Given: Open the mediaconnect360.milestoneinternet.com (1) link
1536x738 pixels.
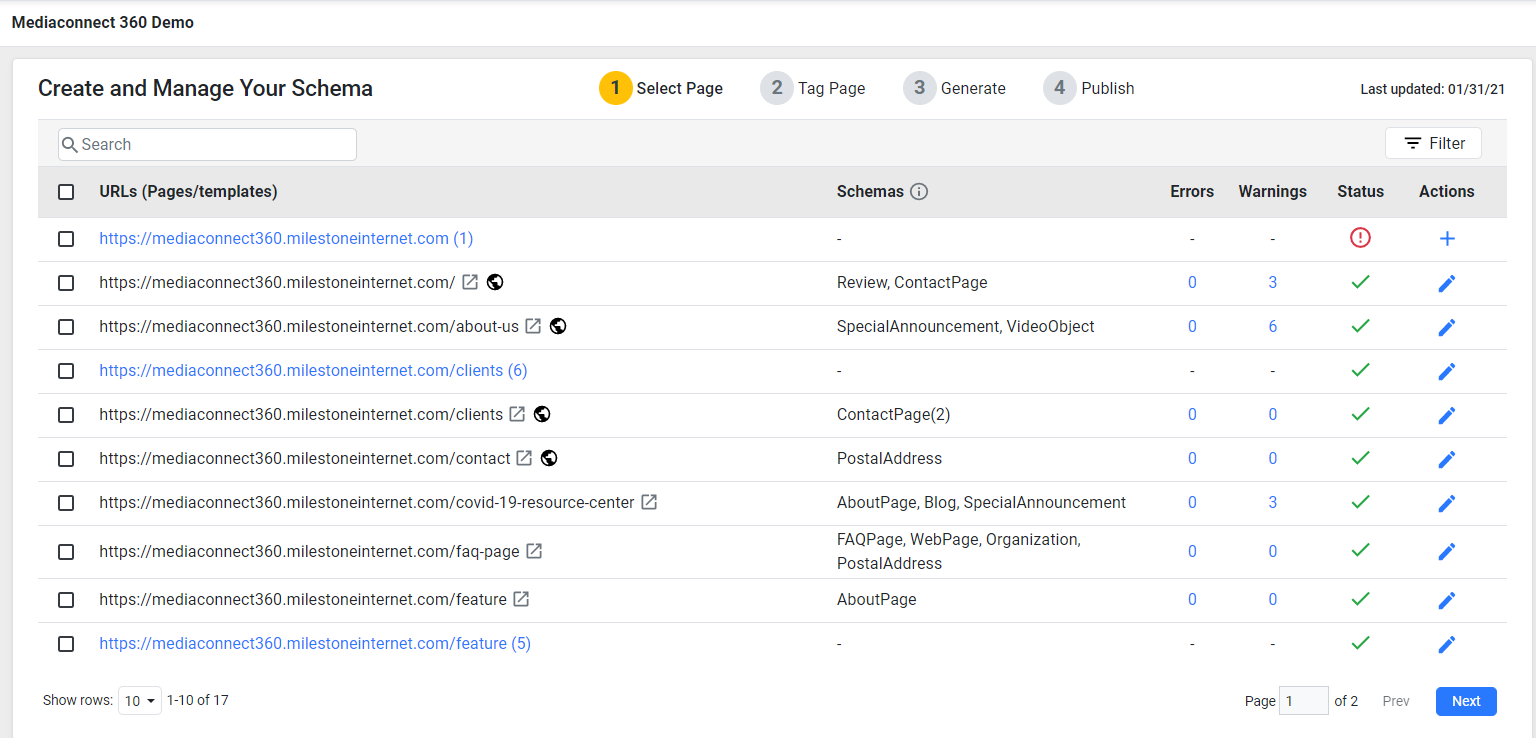Looking at the screenshot, I should point(286,238).
